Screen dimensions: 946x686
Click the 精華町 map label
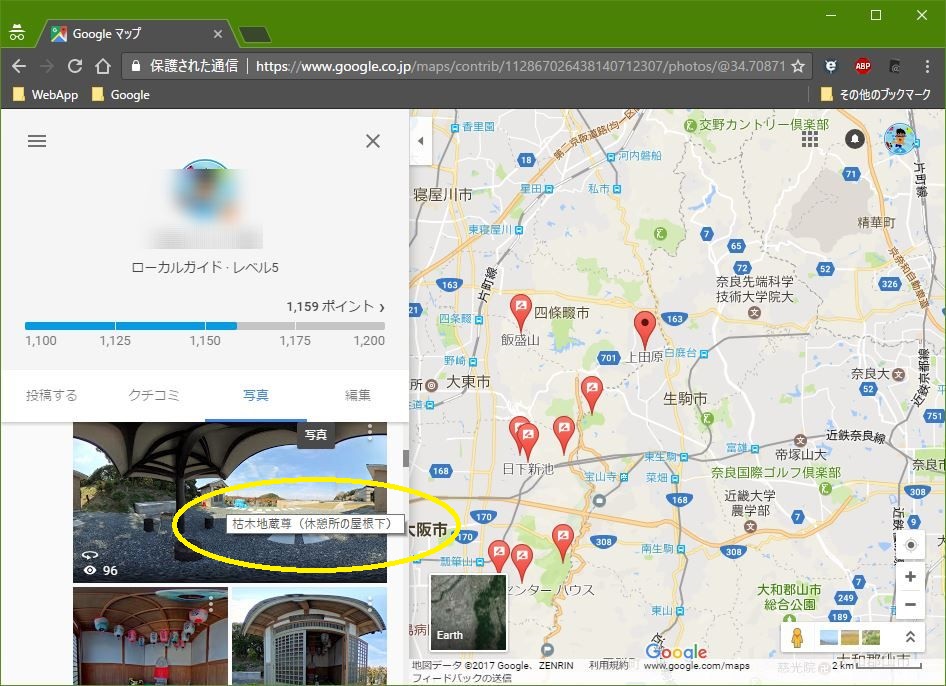[877, 222]
